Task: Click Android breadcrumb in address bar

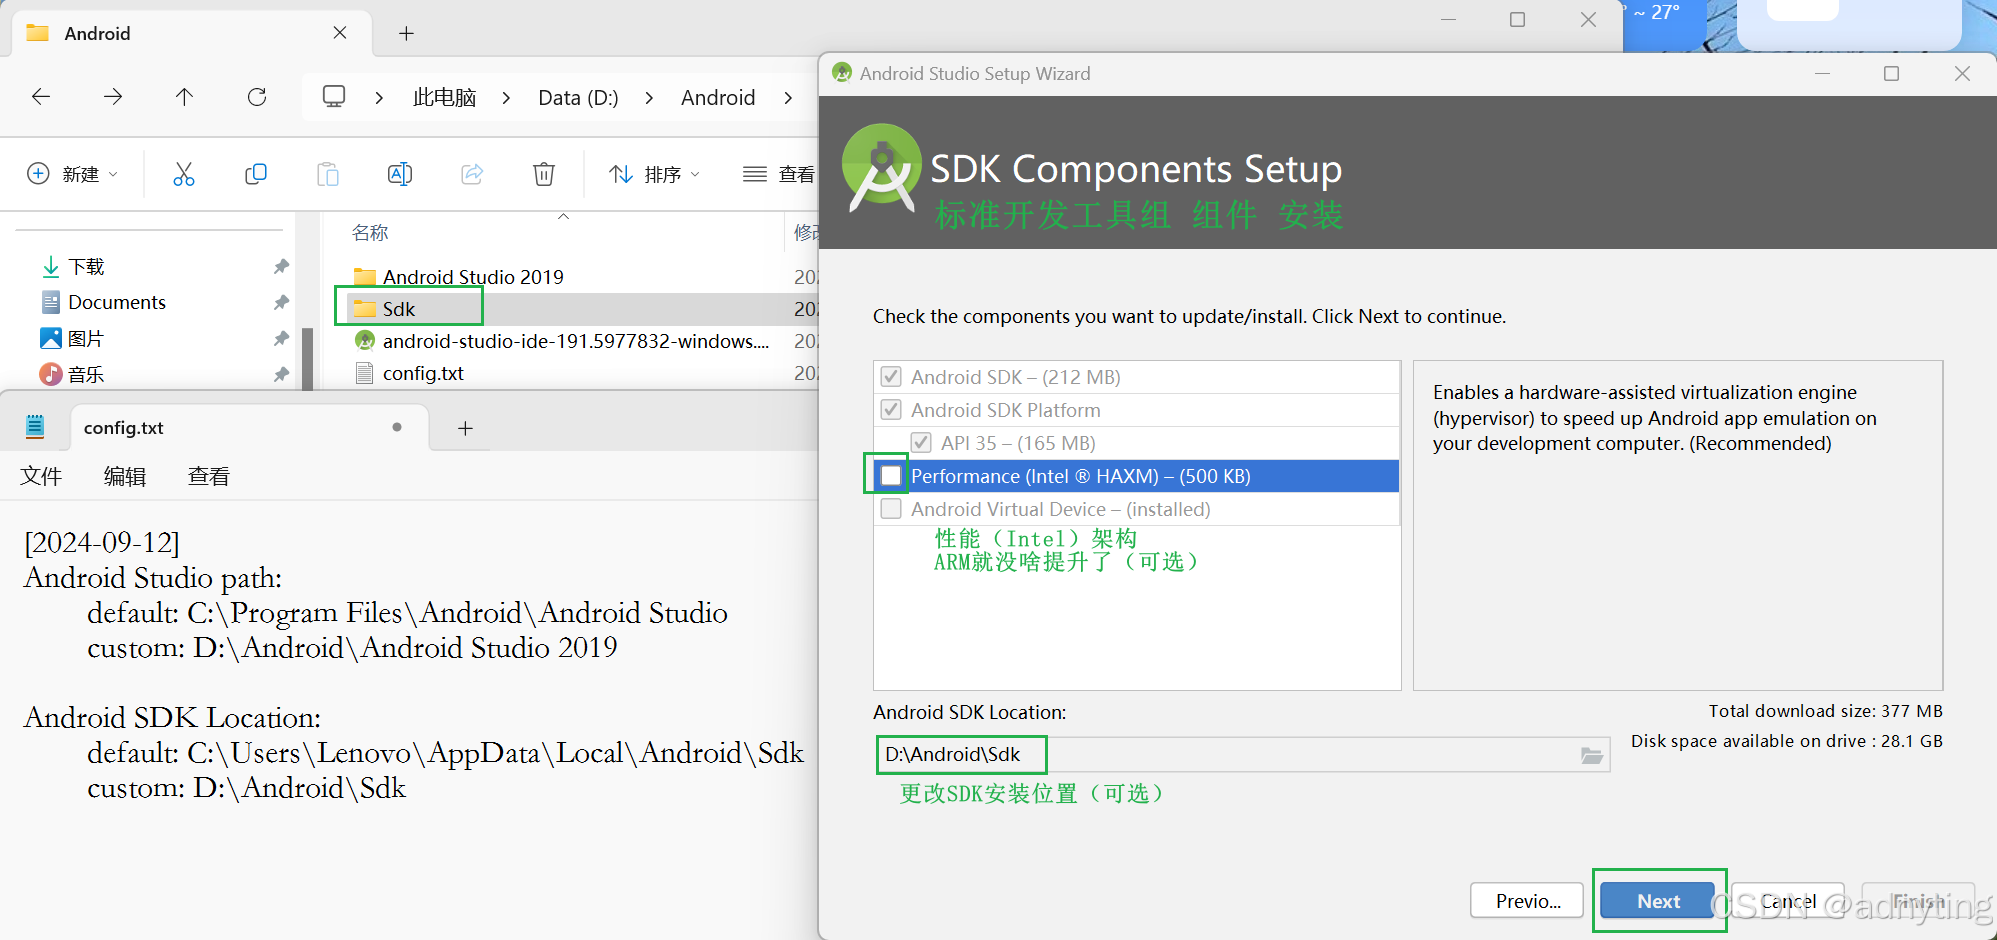Action: tap(718, 97)
